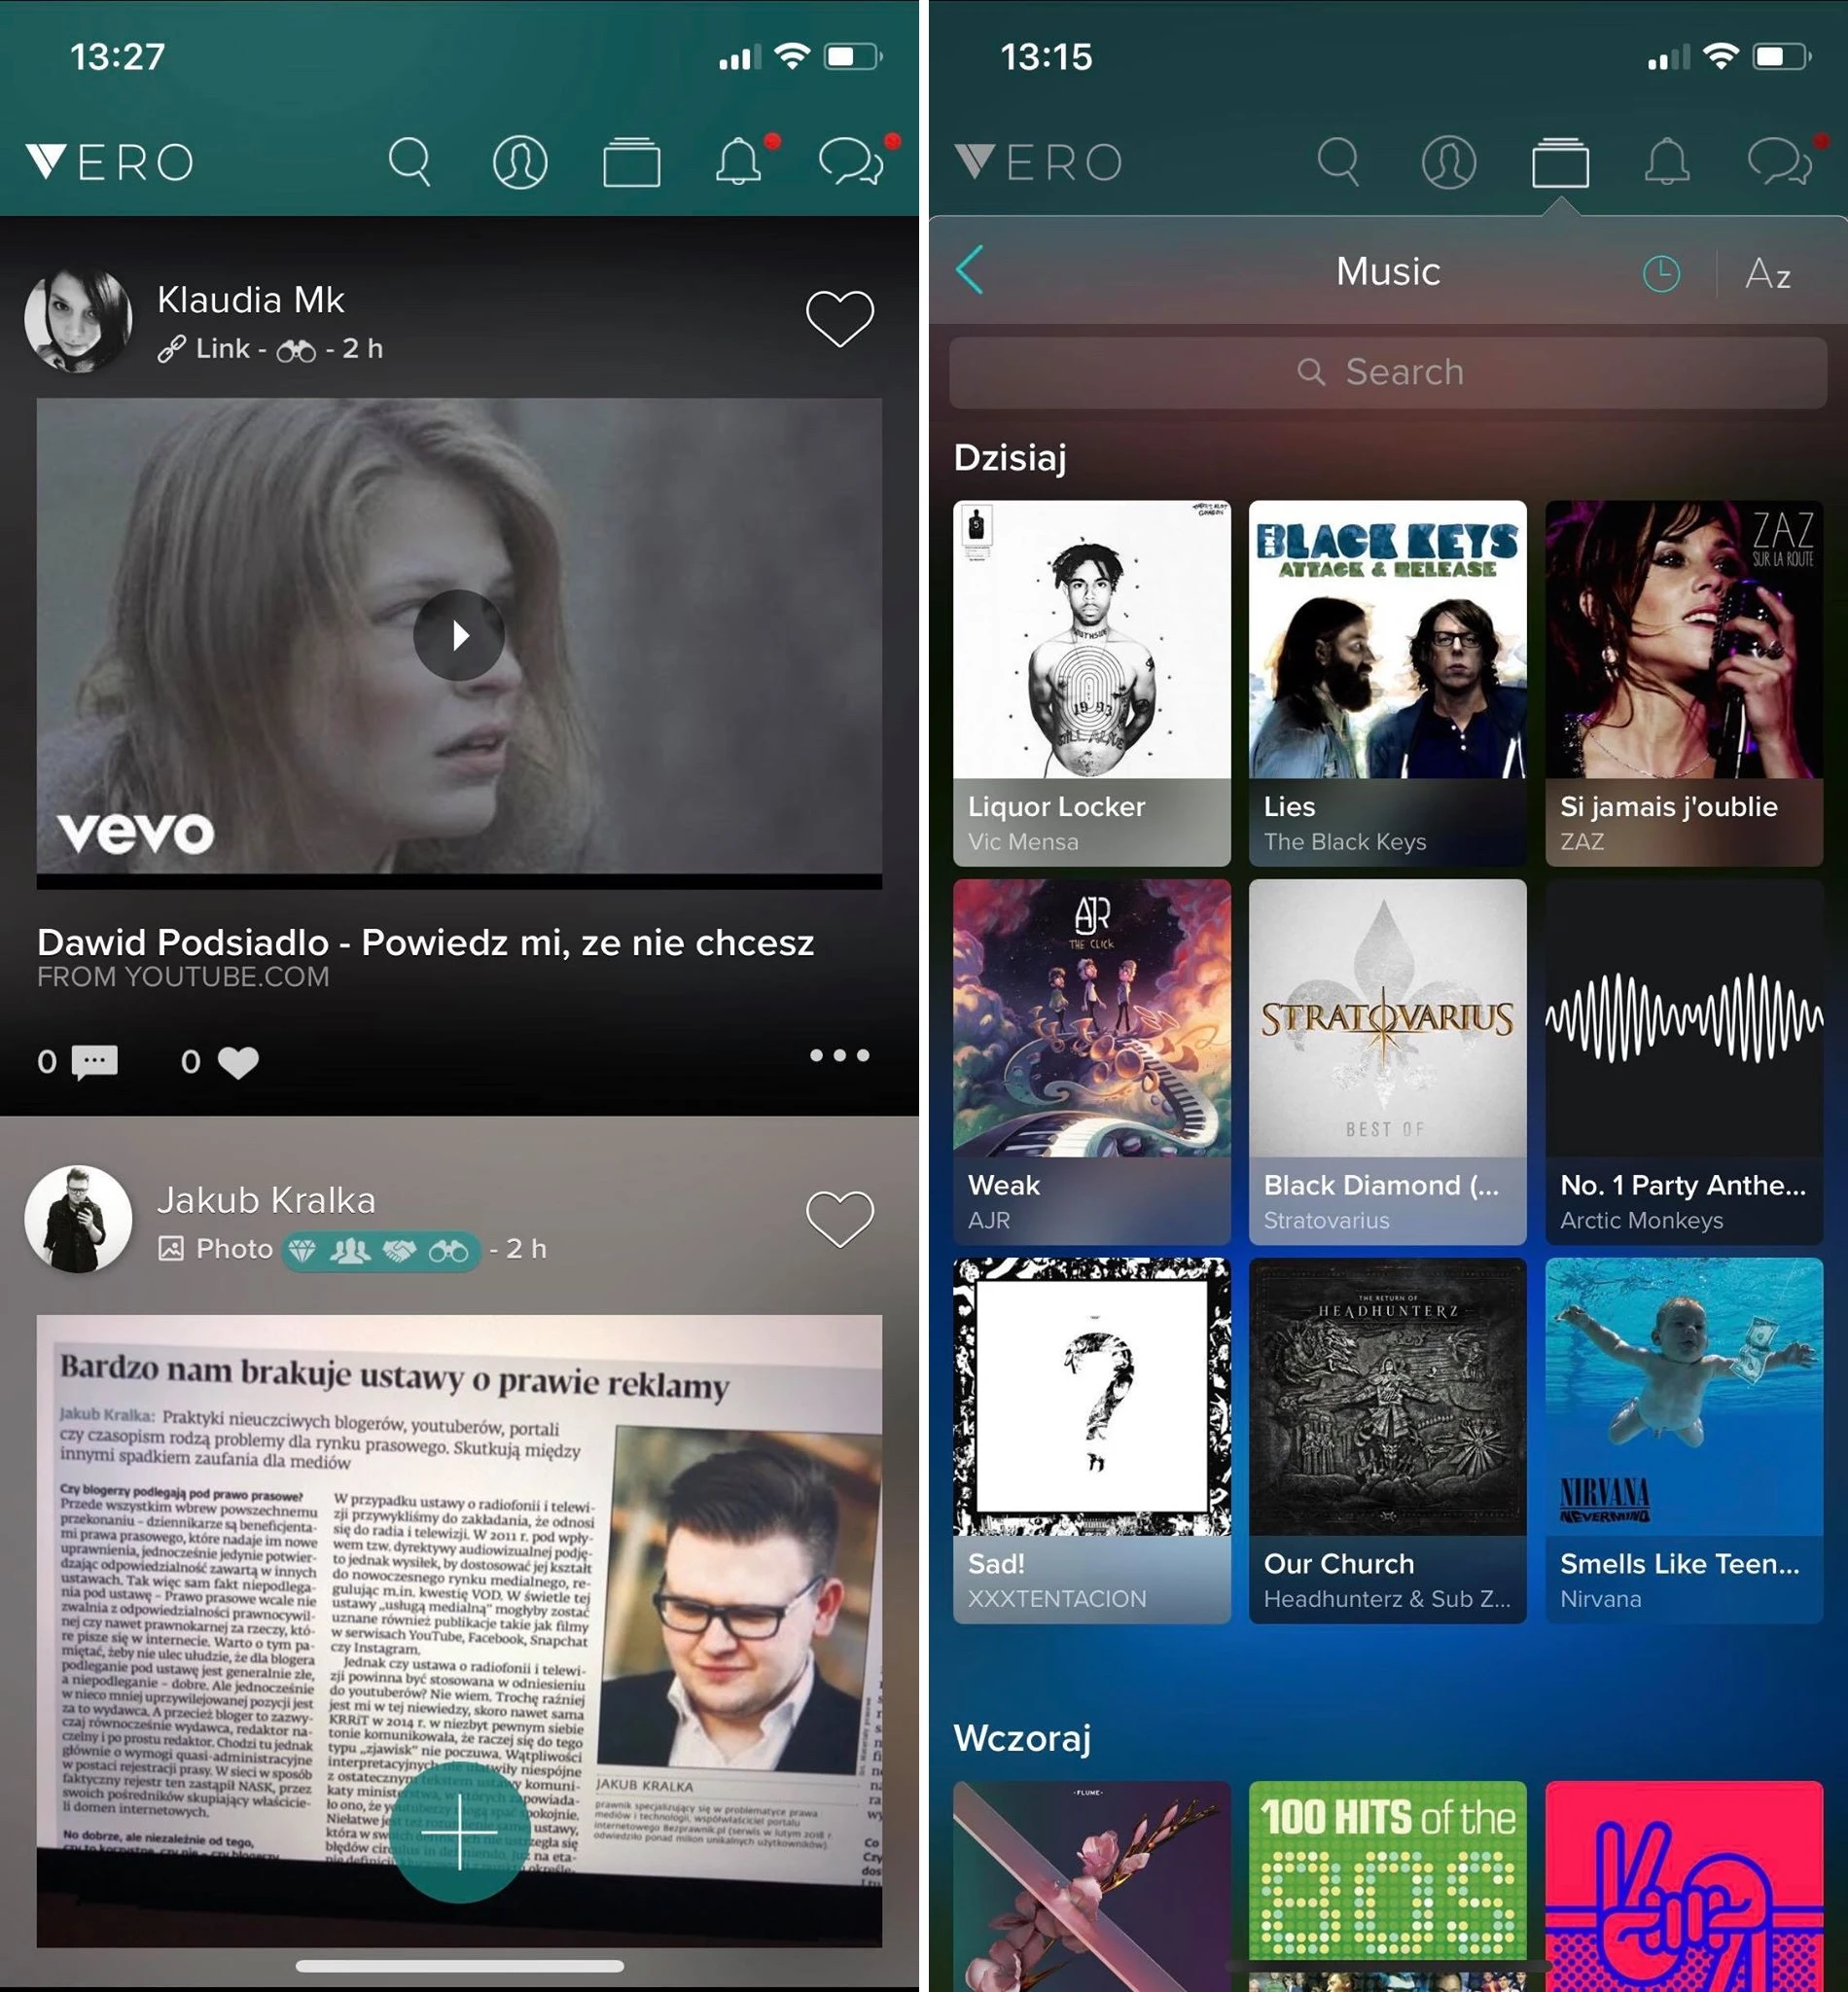Open Klaudia Mk's profile picture
The image size is (1848, 1992).
point(78,319)
